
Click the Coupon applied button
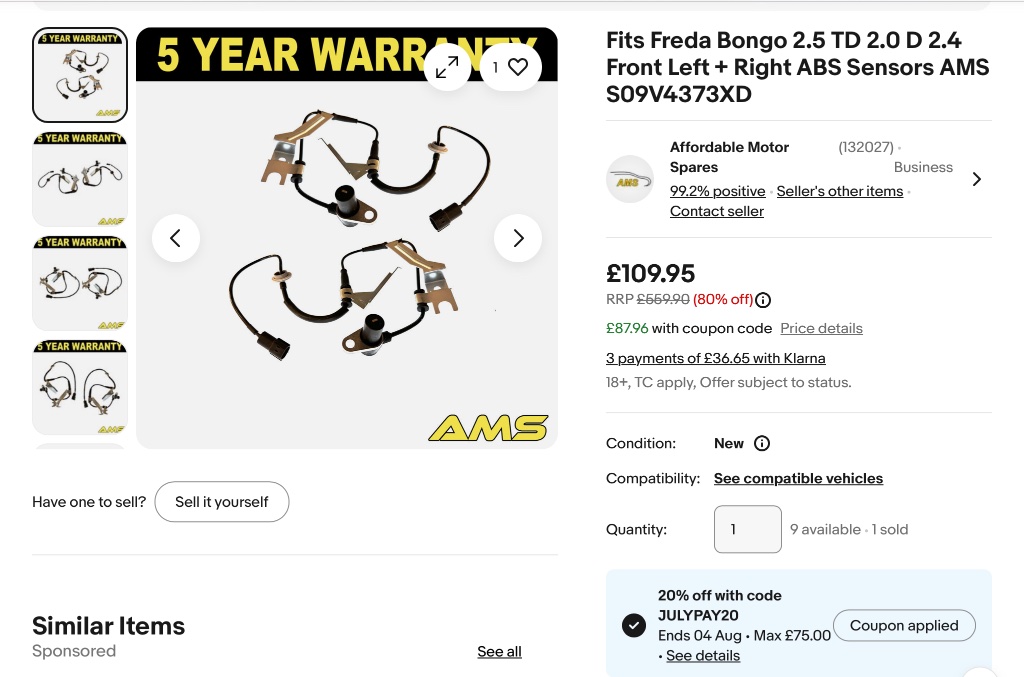[904, 626]
